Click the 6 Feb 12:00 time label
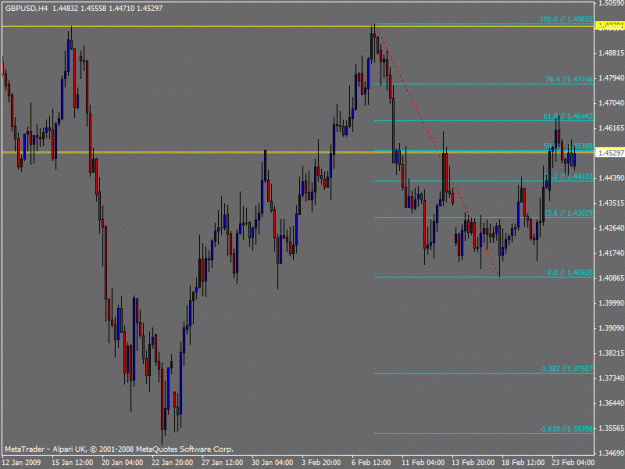The width and height of the screenshot is (625, 469). pos(371,462)
